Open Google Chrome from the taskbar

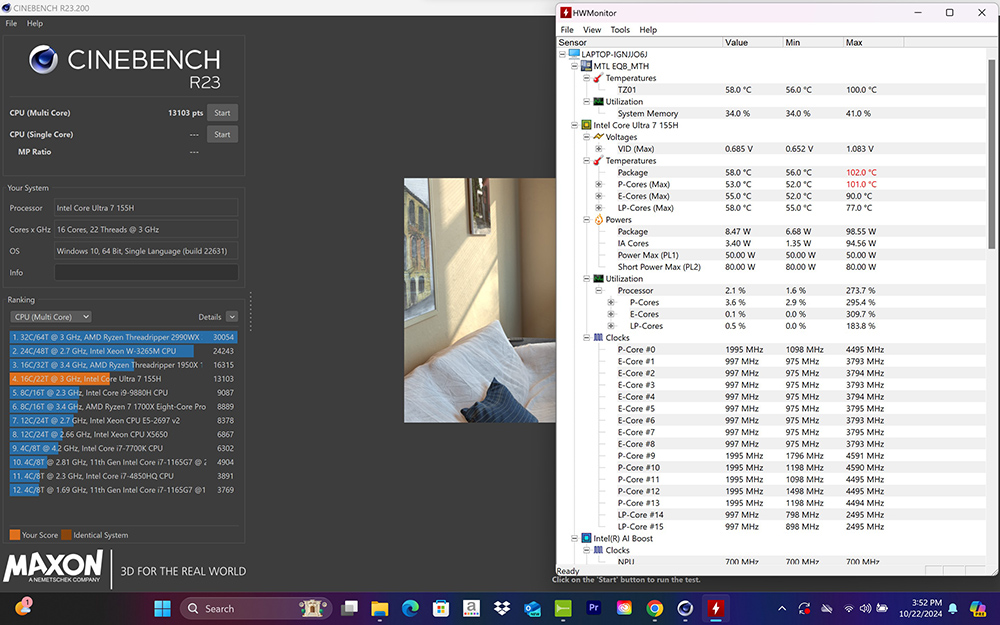click(x=654, y=608)
